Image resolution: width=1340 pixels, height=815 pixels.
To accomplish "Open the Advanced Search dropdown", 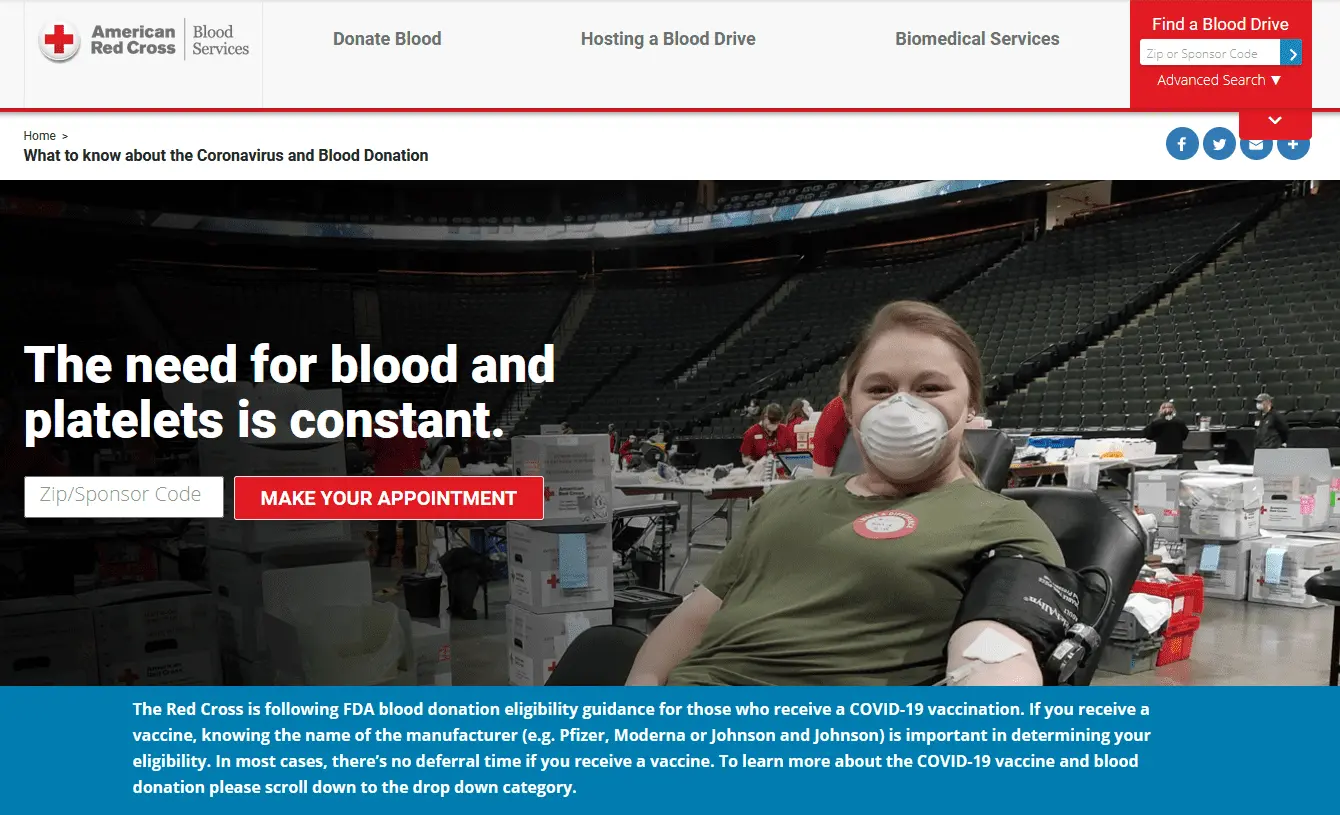I will [1219, 80].
